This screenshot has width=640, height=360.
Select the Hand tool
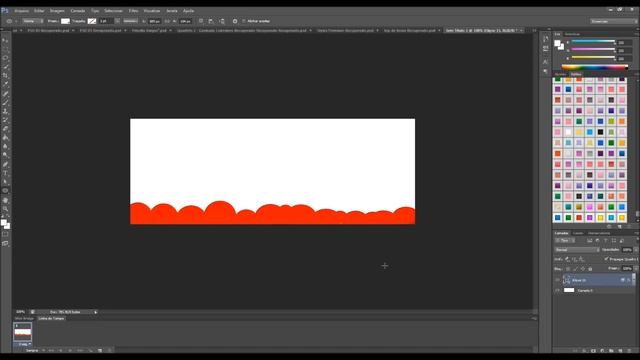coord(5,200)
